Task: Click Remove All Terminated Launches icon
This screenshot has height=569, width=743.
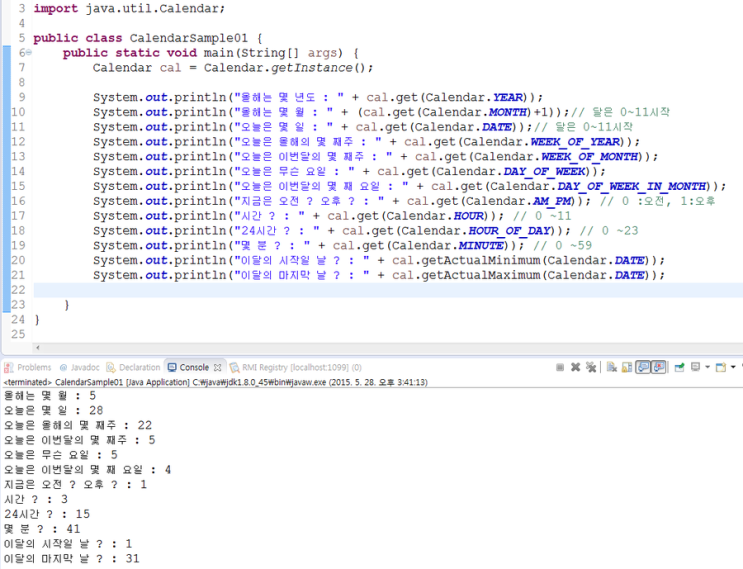Action: click(x=591, y=368)
